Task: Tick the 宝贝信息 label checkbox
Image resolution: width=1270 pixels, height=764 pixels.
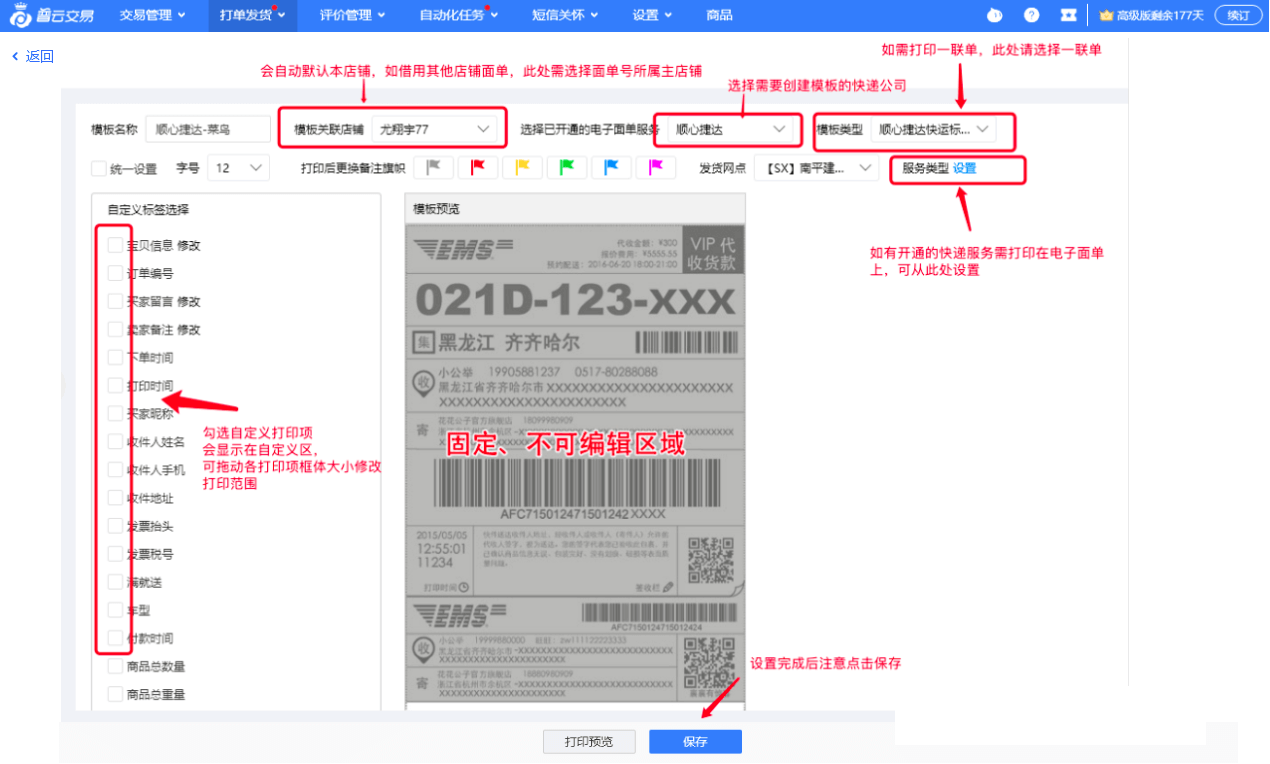Action: click(115, 245)
